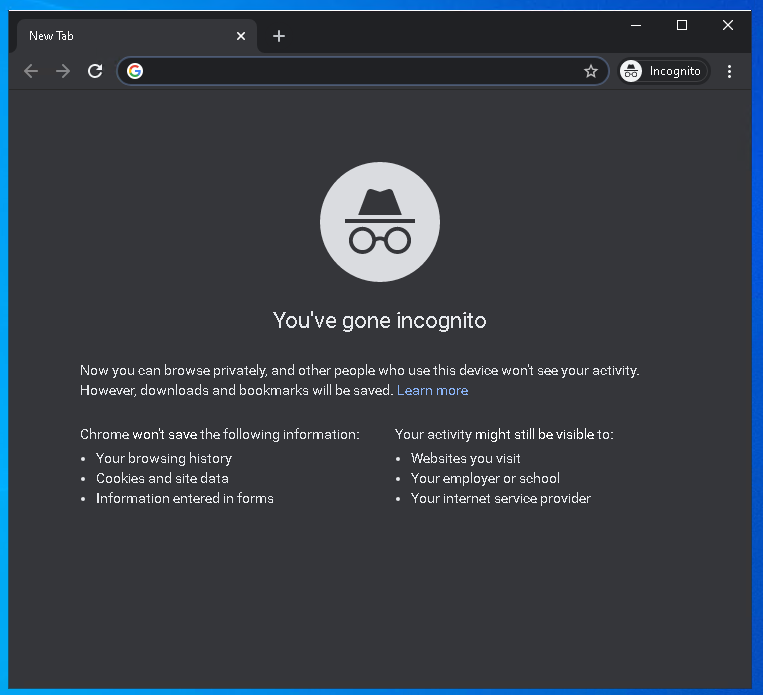
Task: Maximize the Chrome window
Action: pyautogui.click(x=682, y=25)
